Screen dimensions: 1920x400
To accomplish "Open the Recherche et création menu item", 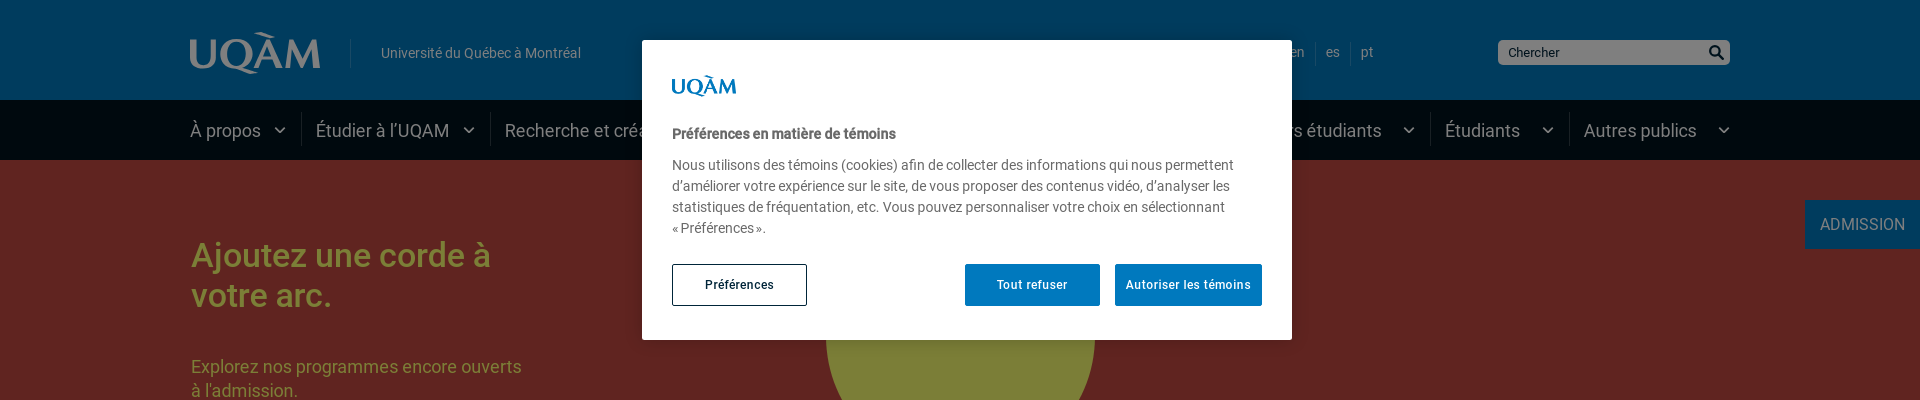I will tap(572, 131).
